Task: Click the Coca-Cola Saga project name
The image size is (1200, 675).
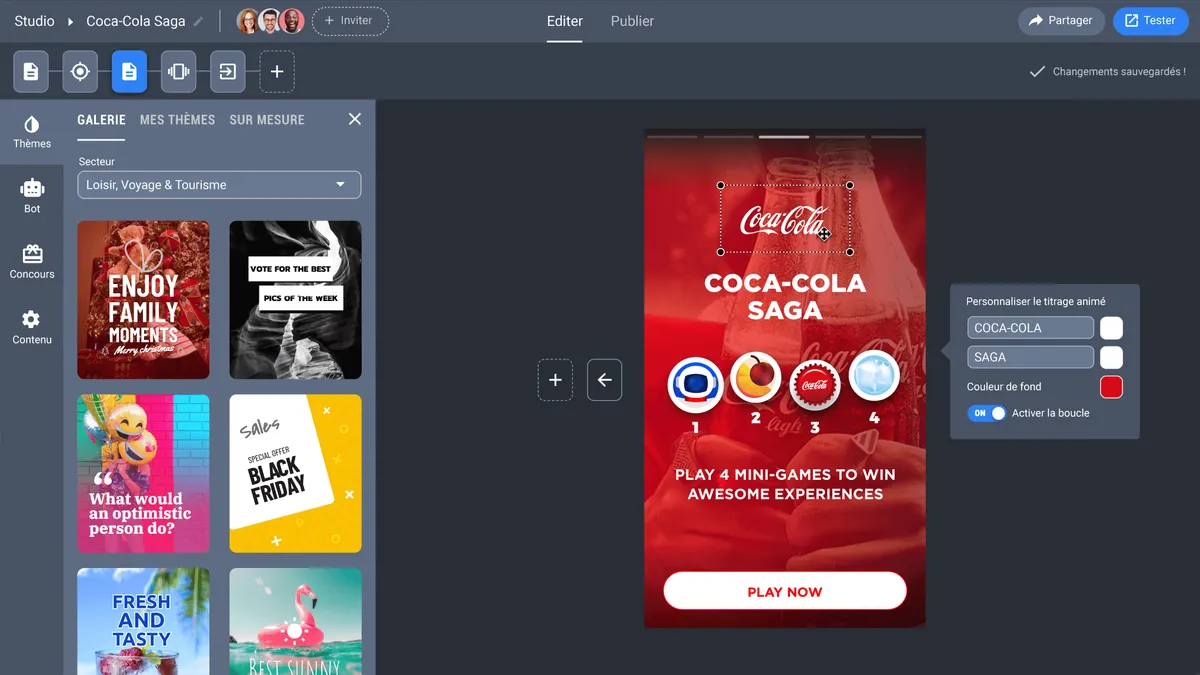Action: click(x=136, y=21)
